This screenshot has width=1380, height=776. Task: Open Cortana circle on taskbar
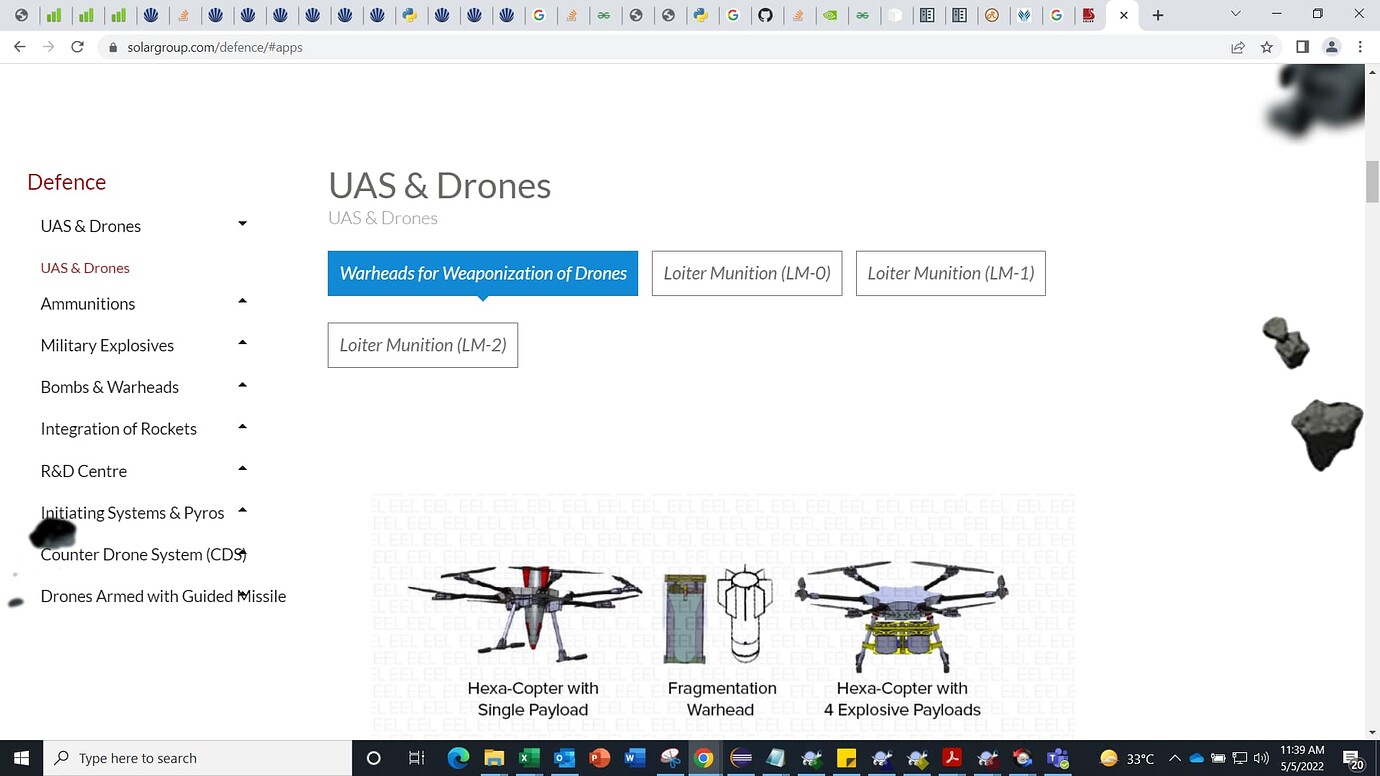pyautogui.click(x=374, y=758)
